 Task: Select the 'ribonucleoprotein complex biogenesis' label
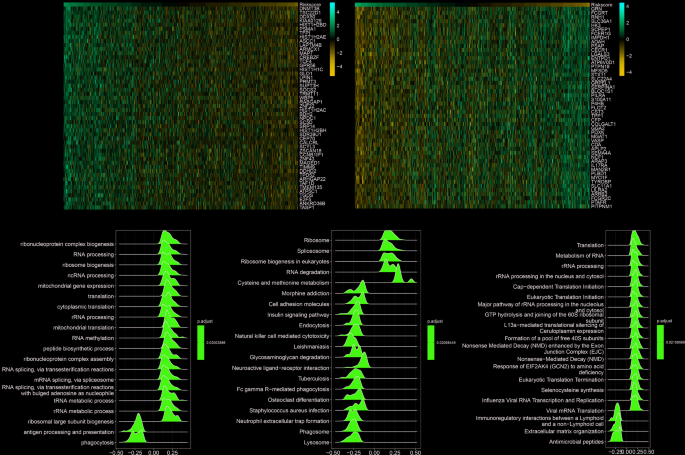(x=67, y=244)
